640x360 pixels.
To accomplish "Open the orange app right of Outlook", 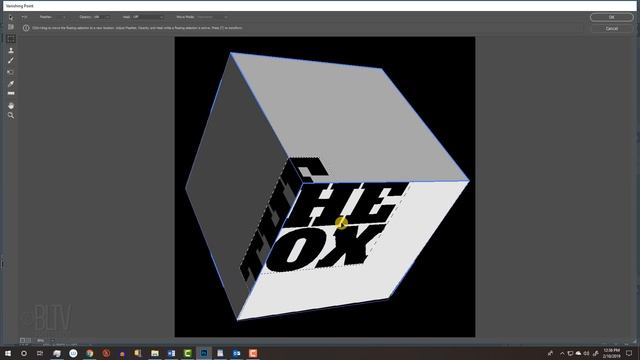I will coord(253,353).
